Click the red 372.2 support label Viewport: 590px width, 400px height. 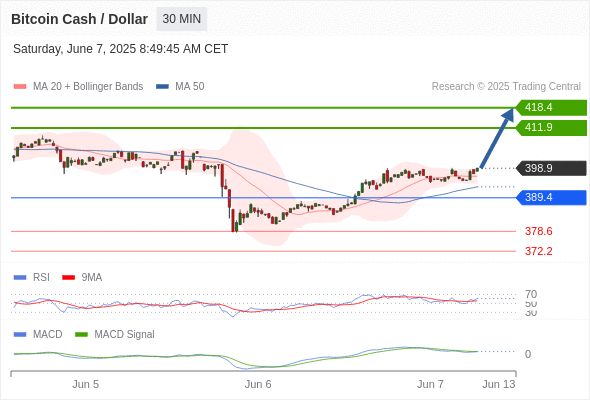click(538, 251)
